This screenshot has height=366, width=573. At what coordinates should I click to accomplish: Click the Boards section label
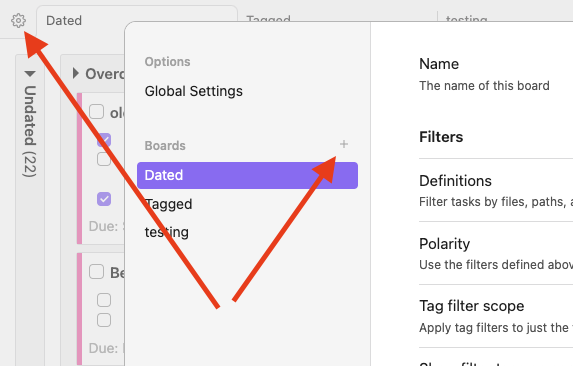click(165, 146)
